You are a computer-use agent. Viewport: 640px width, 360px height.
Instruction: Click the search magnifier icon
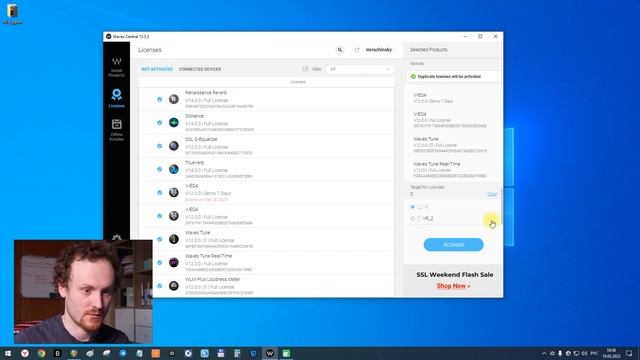coord(340,50)
